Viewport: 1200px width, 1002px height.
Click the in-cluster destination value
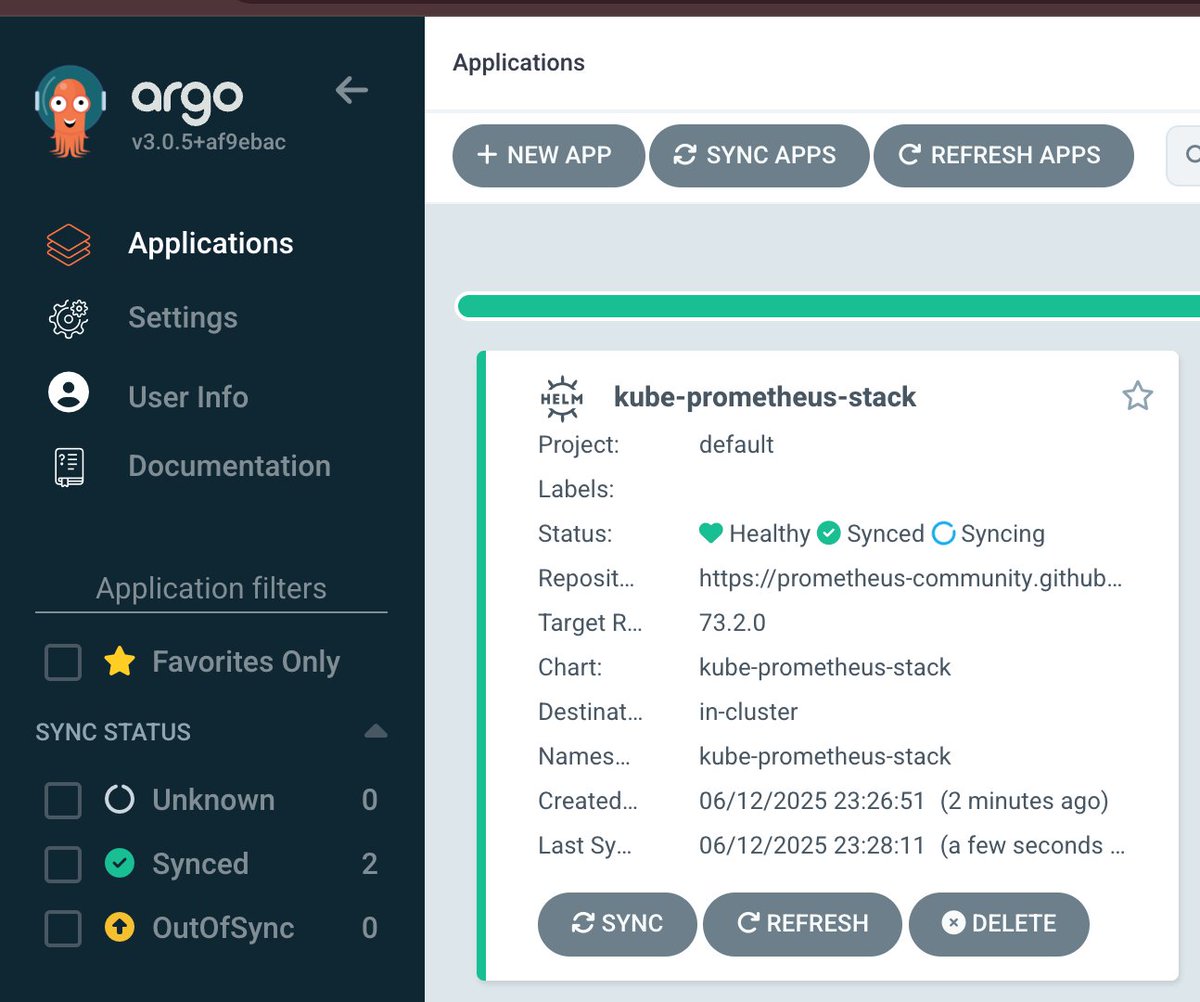[748, 712]
